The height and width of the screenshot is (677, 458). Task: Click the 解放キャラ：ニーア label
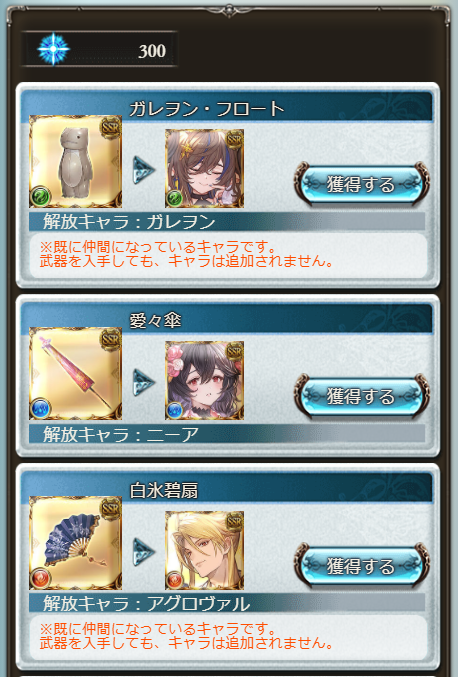coord(121,434)
